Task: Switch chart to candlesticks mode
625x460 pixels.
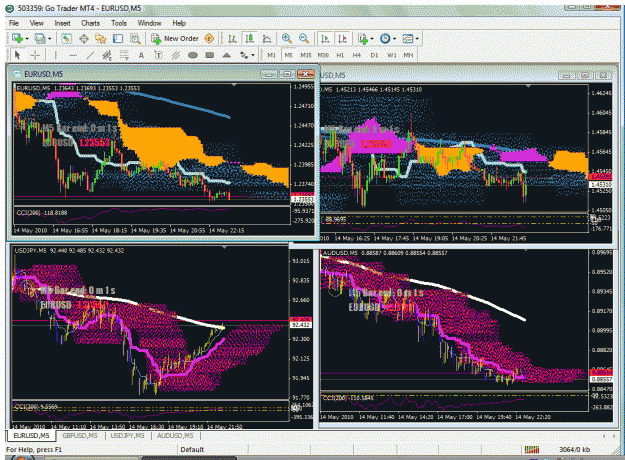Action: click(250, 38)
